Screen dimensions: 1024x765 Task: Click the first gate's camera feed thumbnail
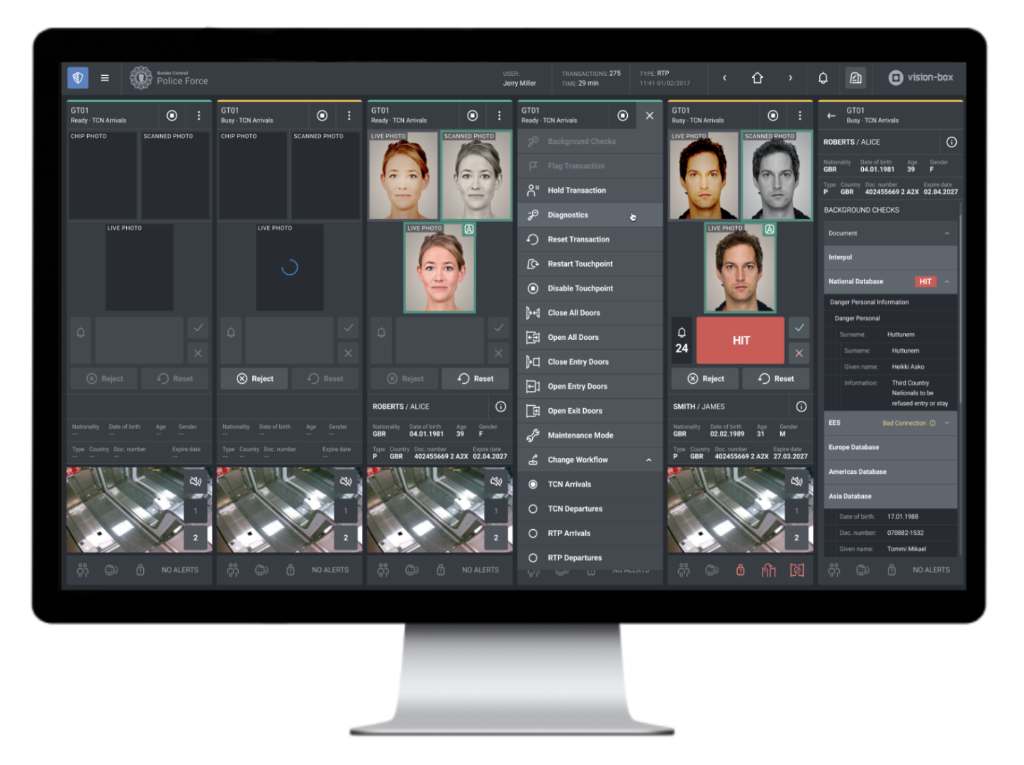point(125,510)
